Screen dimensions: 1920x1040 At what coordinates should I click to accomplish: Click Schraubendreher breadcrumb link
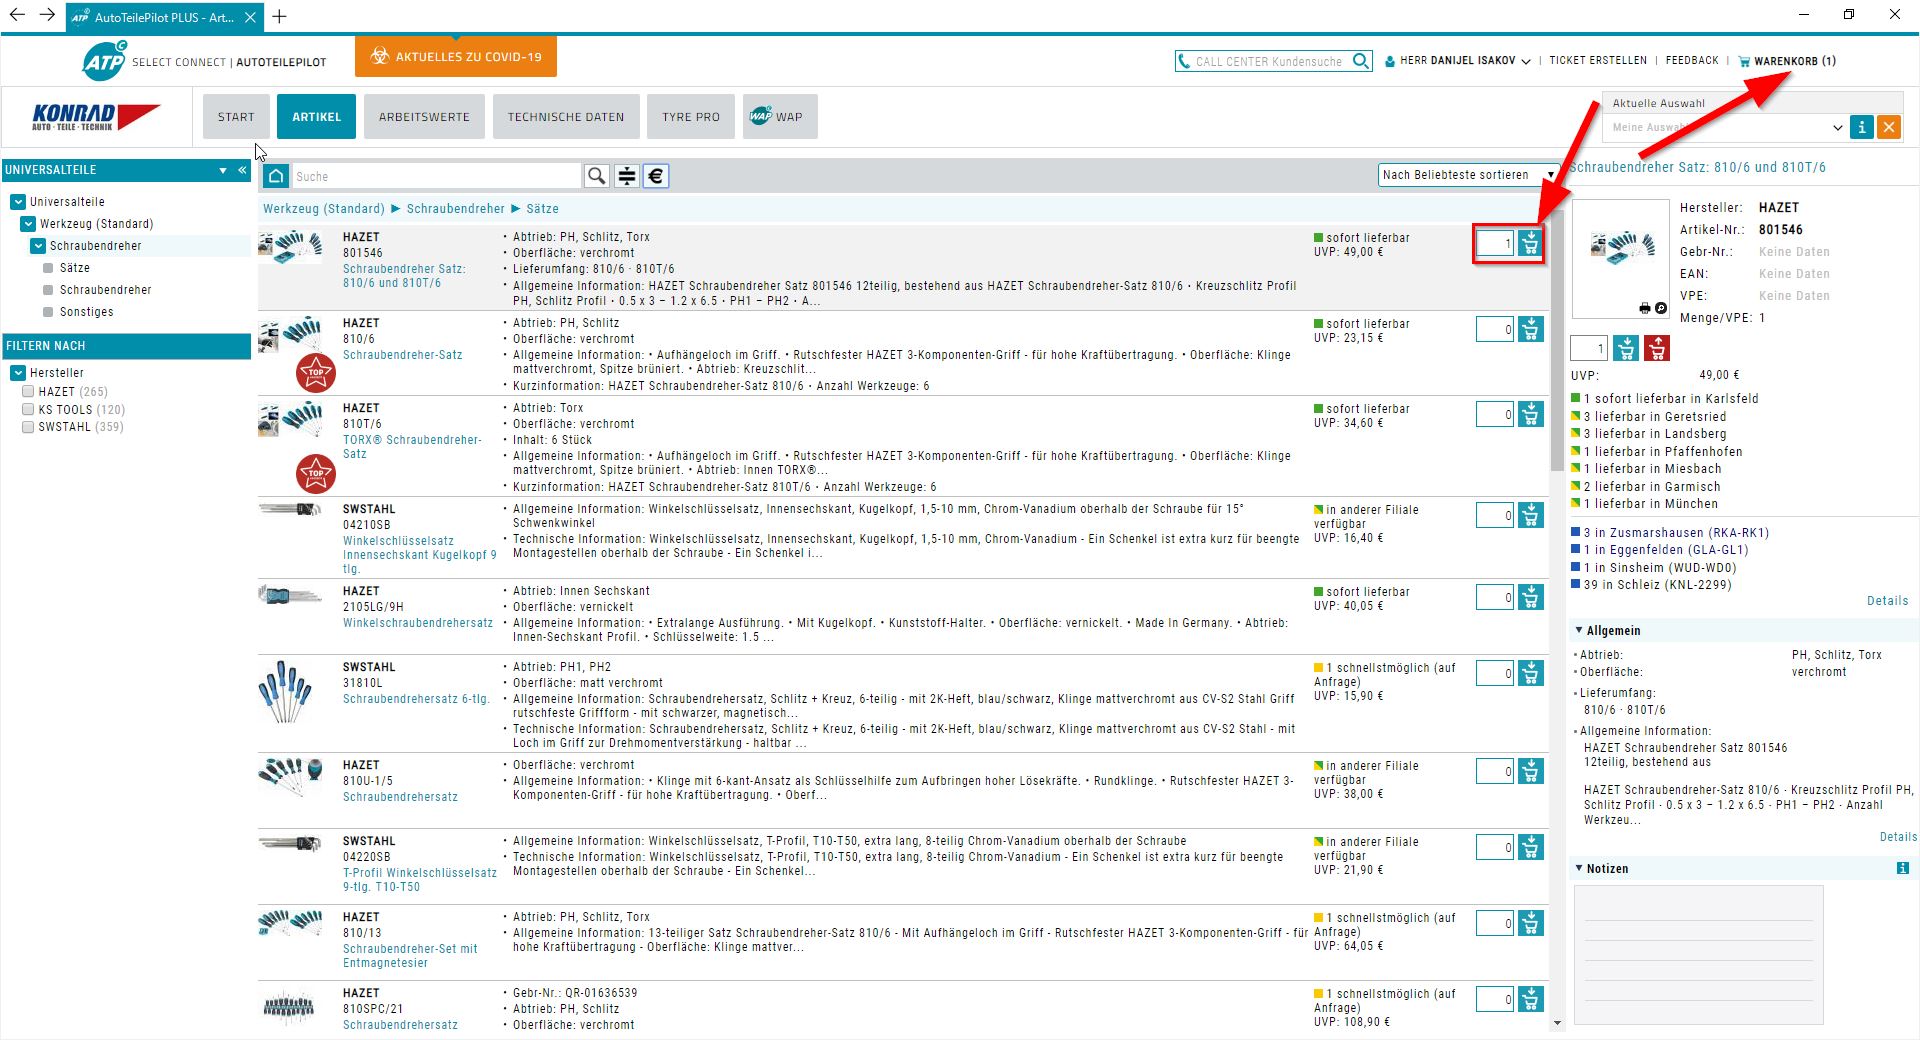455,209
